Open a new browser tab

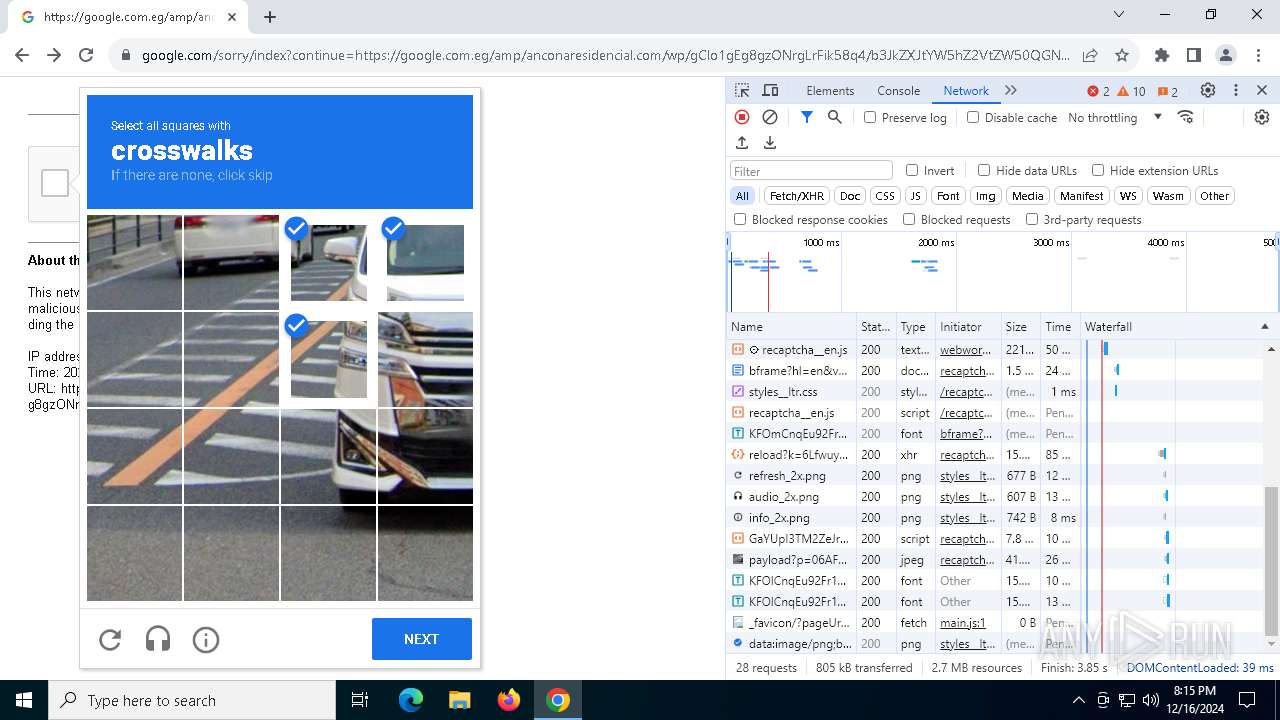pos(270,16)
